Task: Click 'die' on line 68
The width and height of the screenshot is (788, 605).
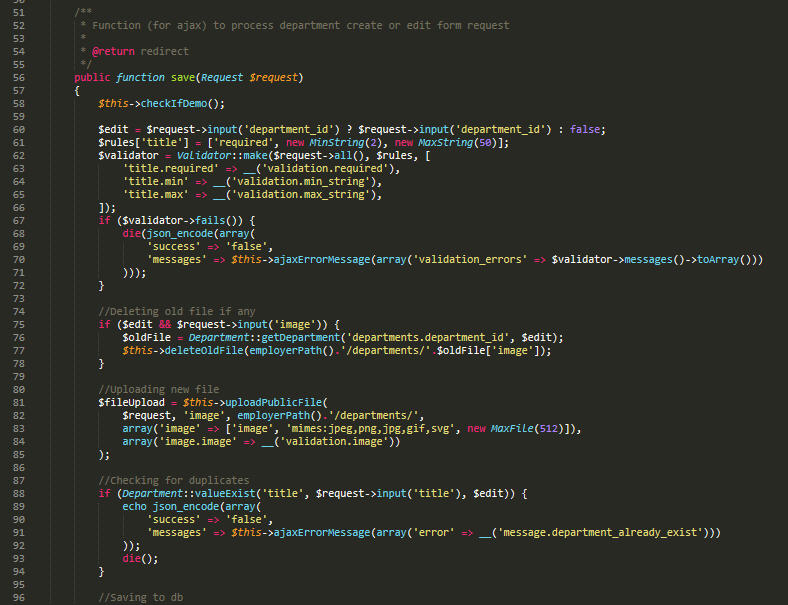Action: pos(132,234)
